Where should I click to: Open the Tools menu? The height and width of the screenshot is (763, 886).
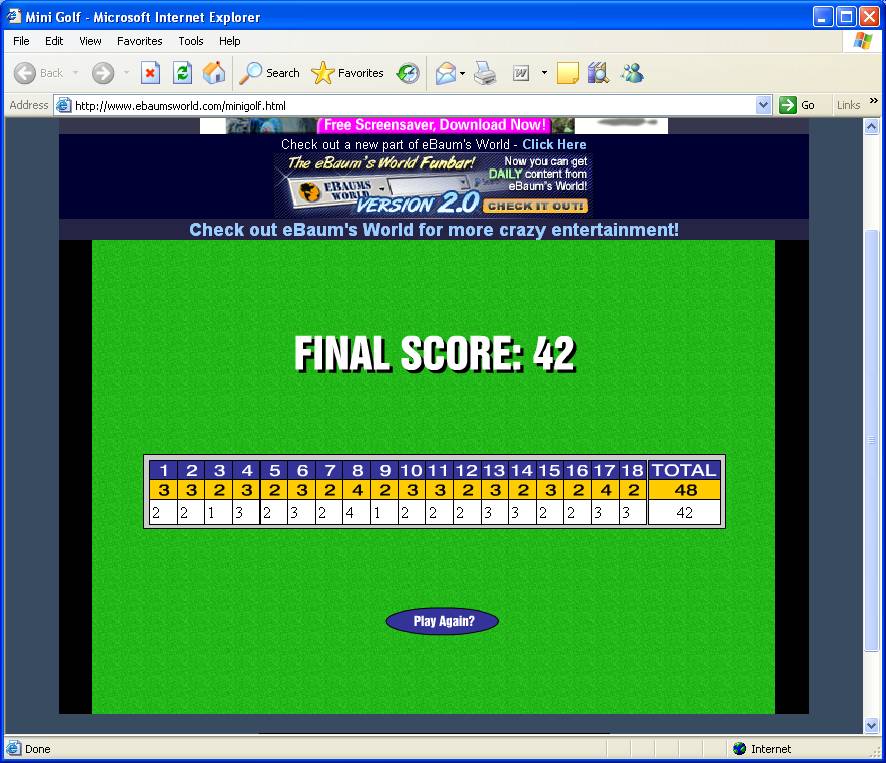coord(190,41)
